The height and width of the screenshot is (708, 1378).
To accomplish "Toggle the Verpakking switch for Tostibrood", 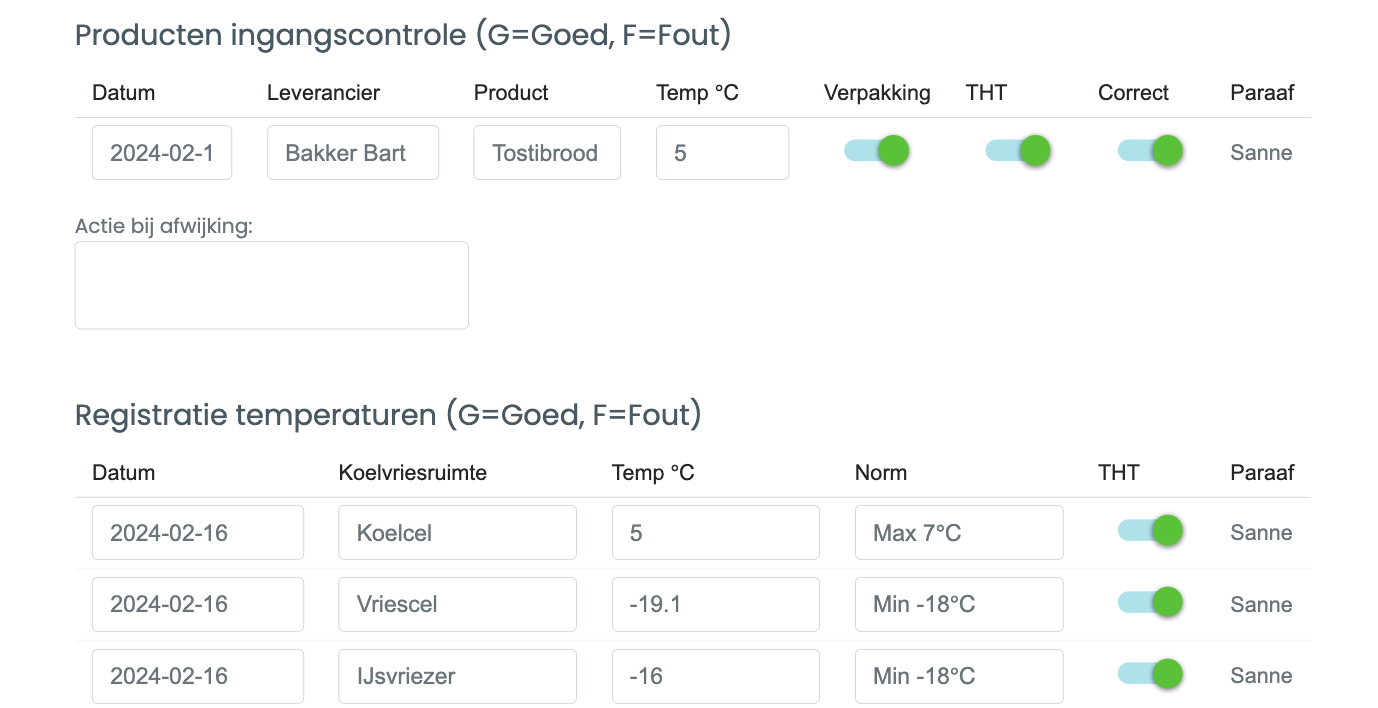I will tap(877, 151).
